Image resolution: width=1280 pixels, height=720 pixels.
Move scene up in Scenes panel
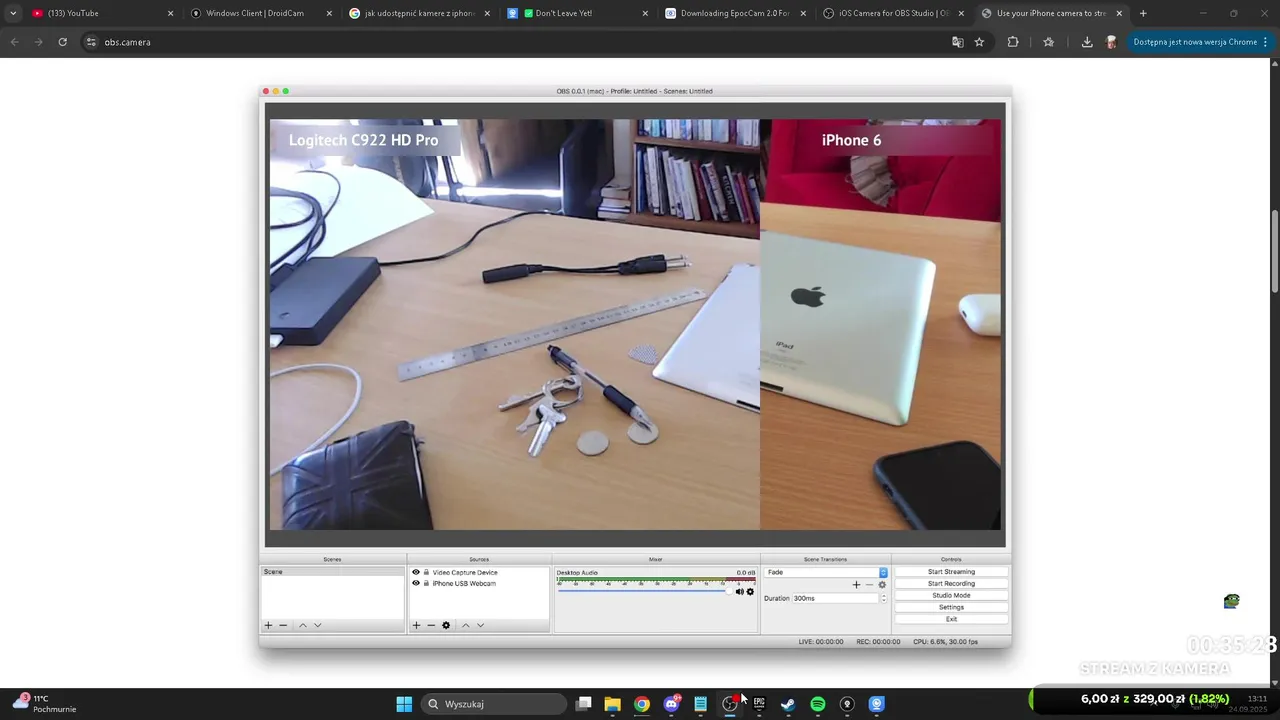303,625
